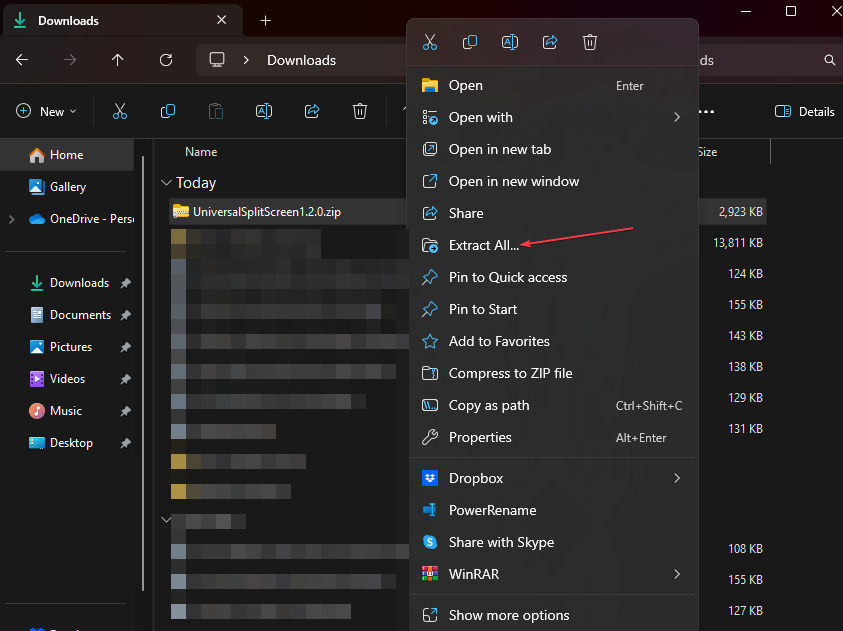This screenshot has height=631, width=843.
Task: Click the Refresh button in navigation bar
Action: point(166,60)
